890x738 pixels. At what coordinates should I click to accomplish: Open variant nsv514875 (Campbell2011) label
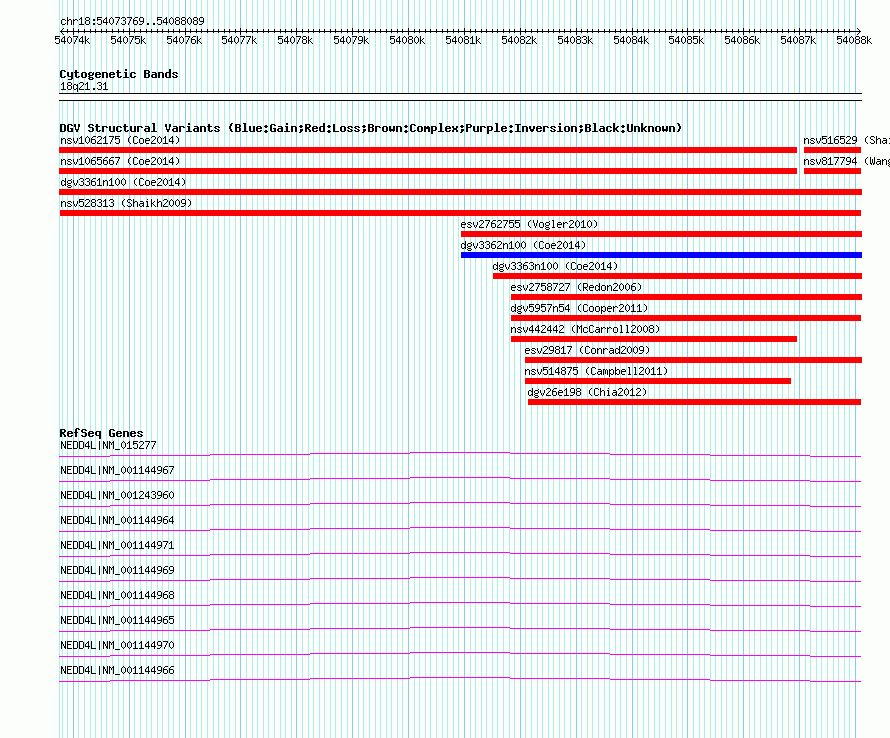click(x=596, y=371)
